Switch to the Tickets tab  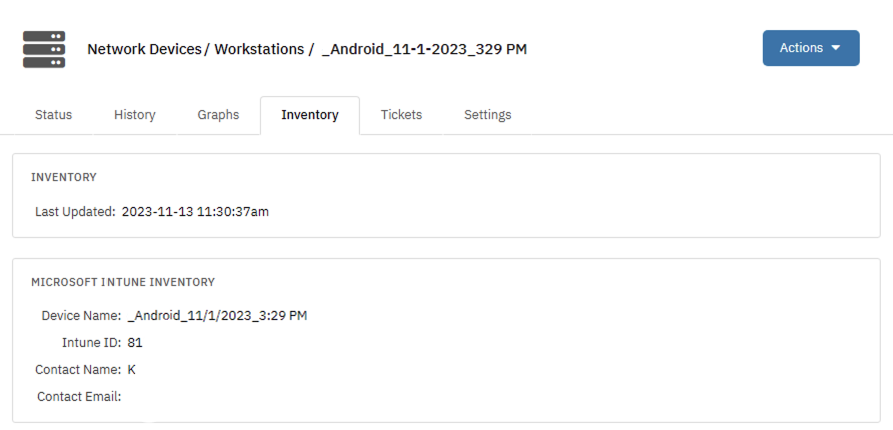click(401, 115)
